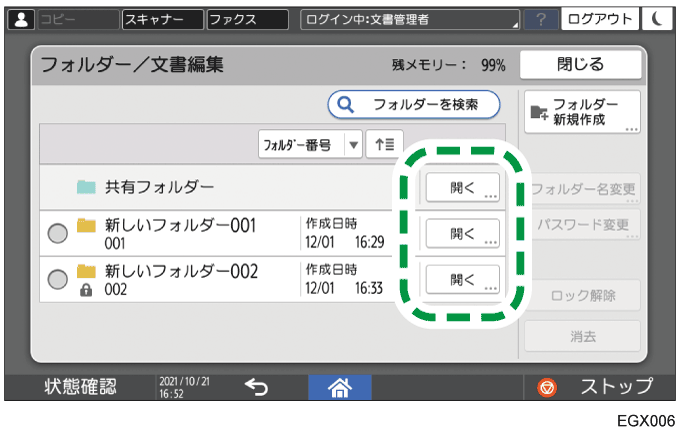The width and height of the screenshot is (679, 431).
Task: Switch to the Fax (ファクス) function
Action: [248, 19]
